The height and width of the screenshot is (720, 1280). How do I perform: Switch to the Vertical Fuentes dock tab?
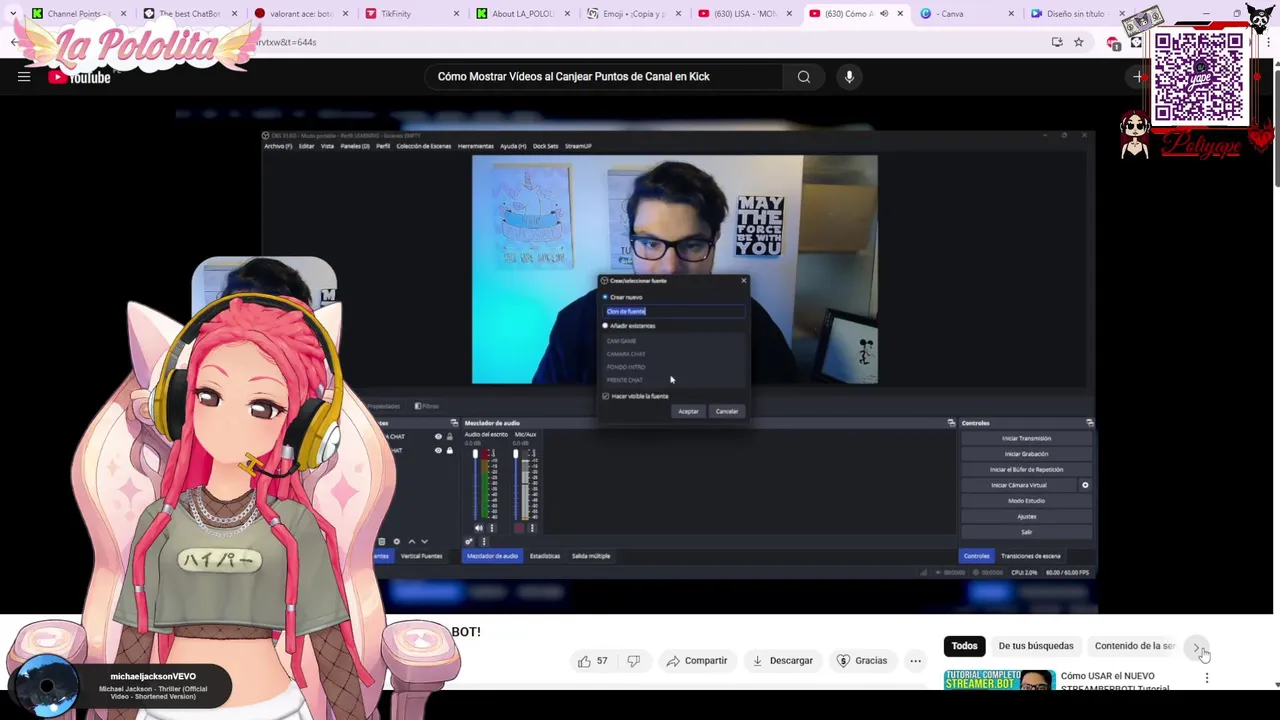point(421,556)
